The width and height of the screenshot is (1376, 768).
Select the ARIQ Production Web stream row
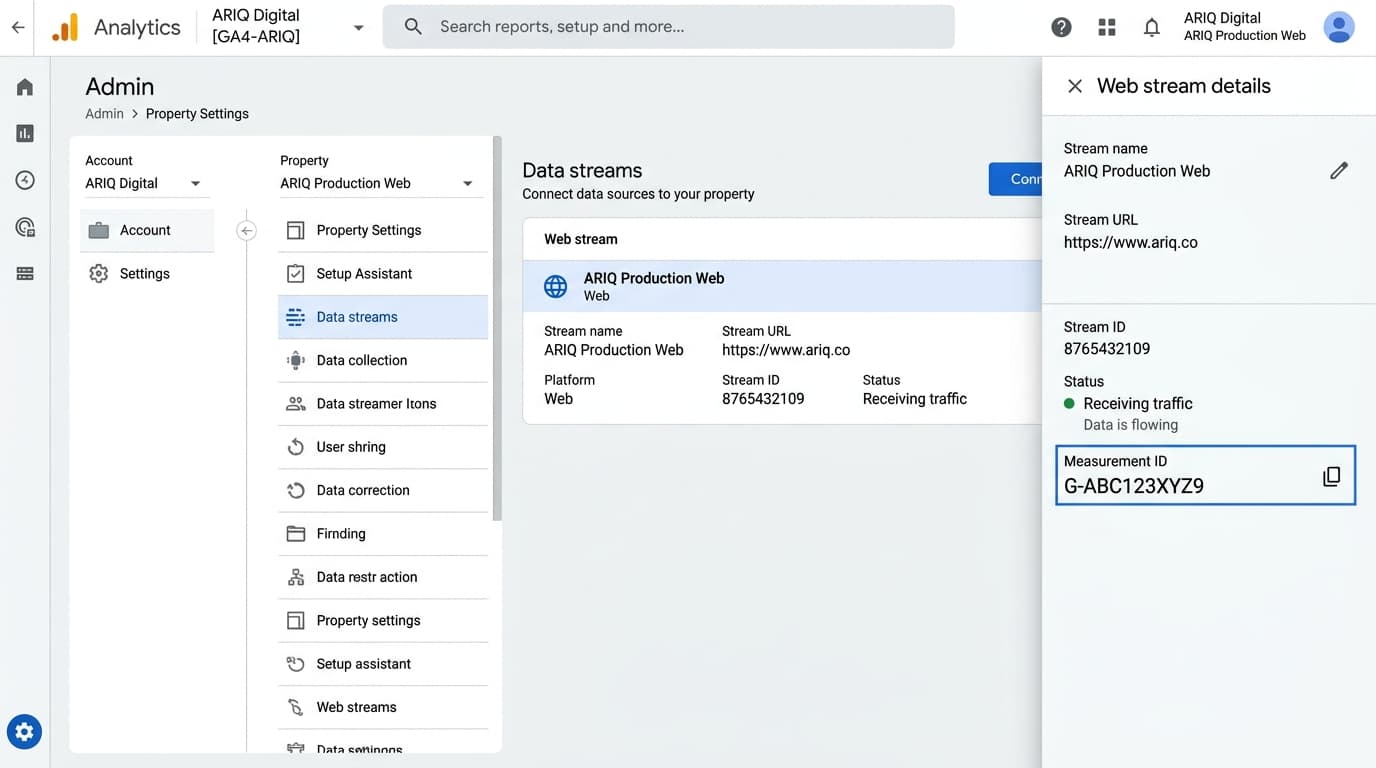tap(782, 286)
